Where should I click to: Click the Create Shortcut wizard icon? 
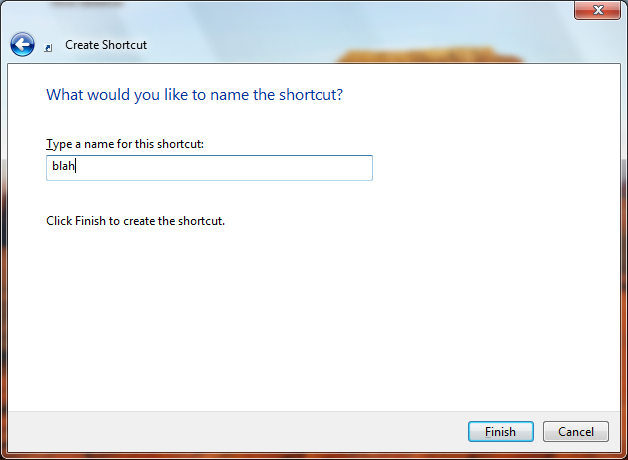(x=48, y=48)
